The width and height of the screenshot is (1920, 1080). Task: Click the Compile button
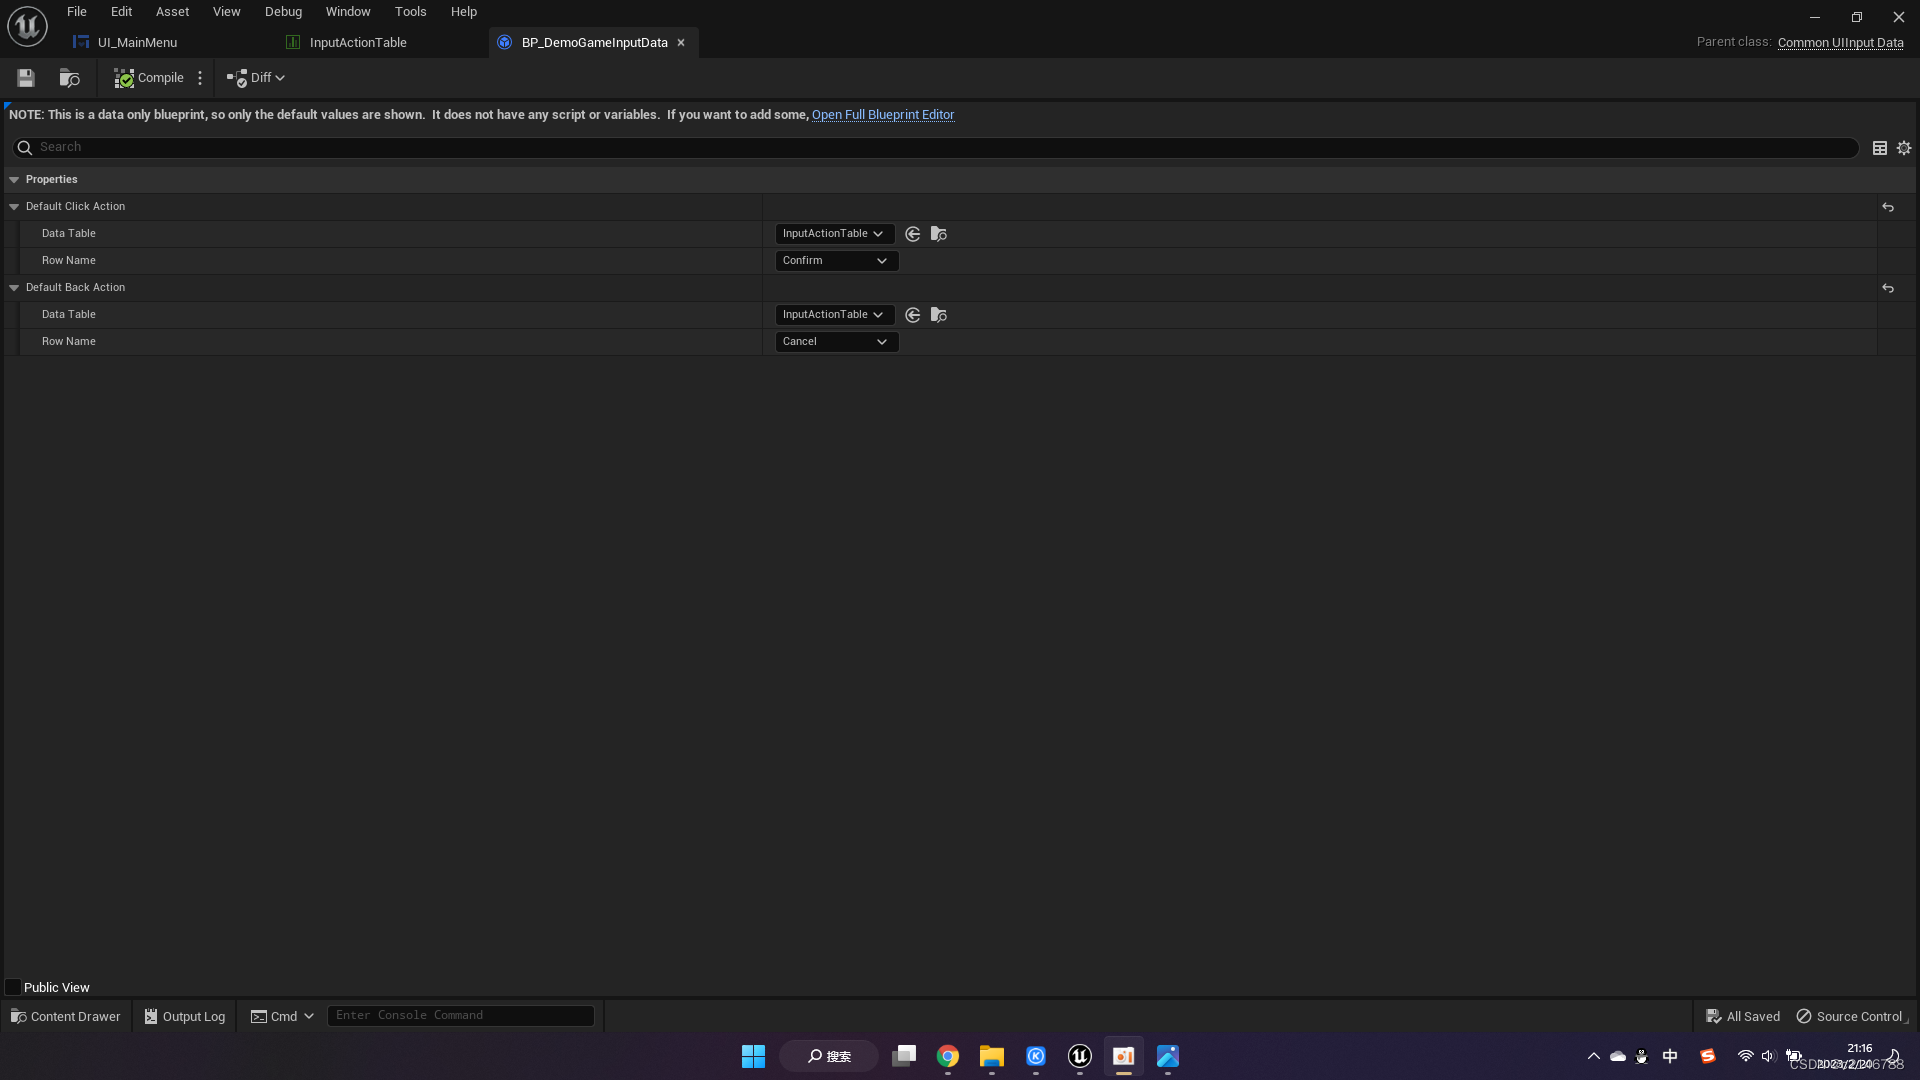coord(149,78)
